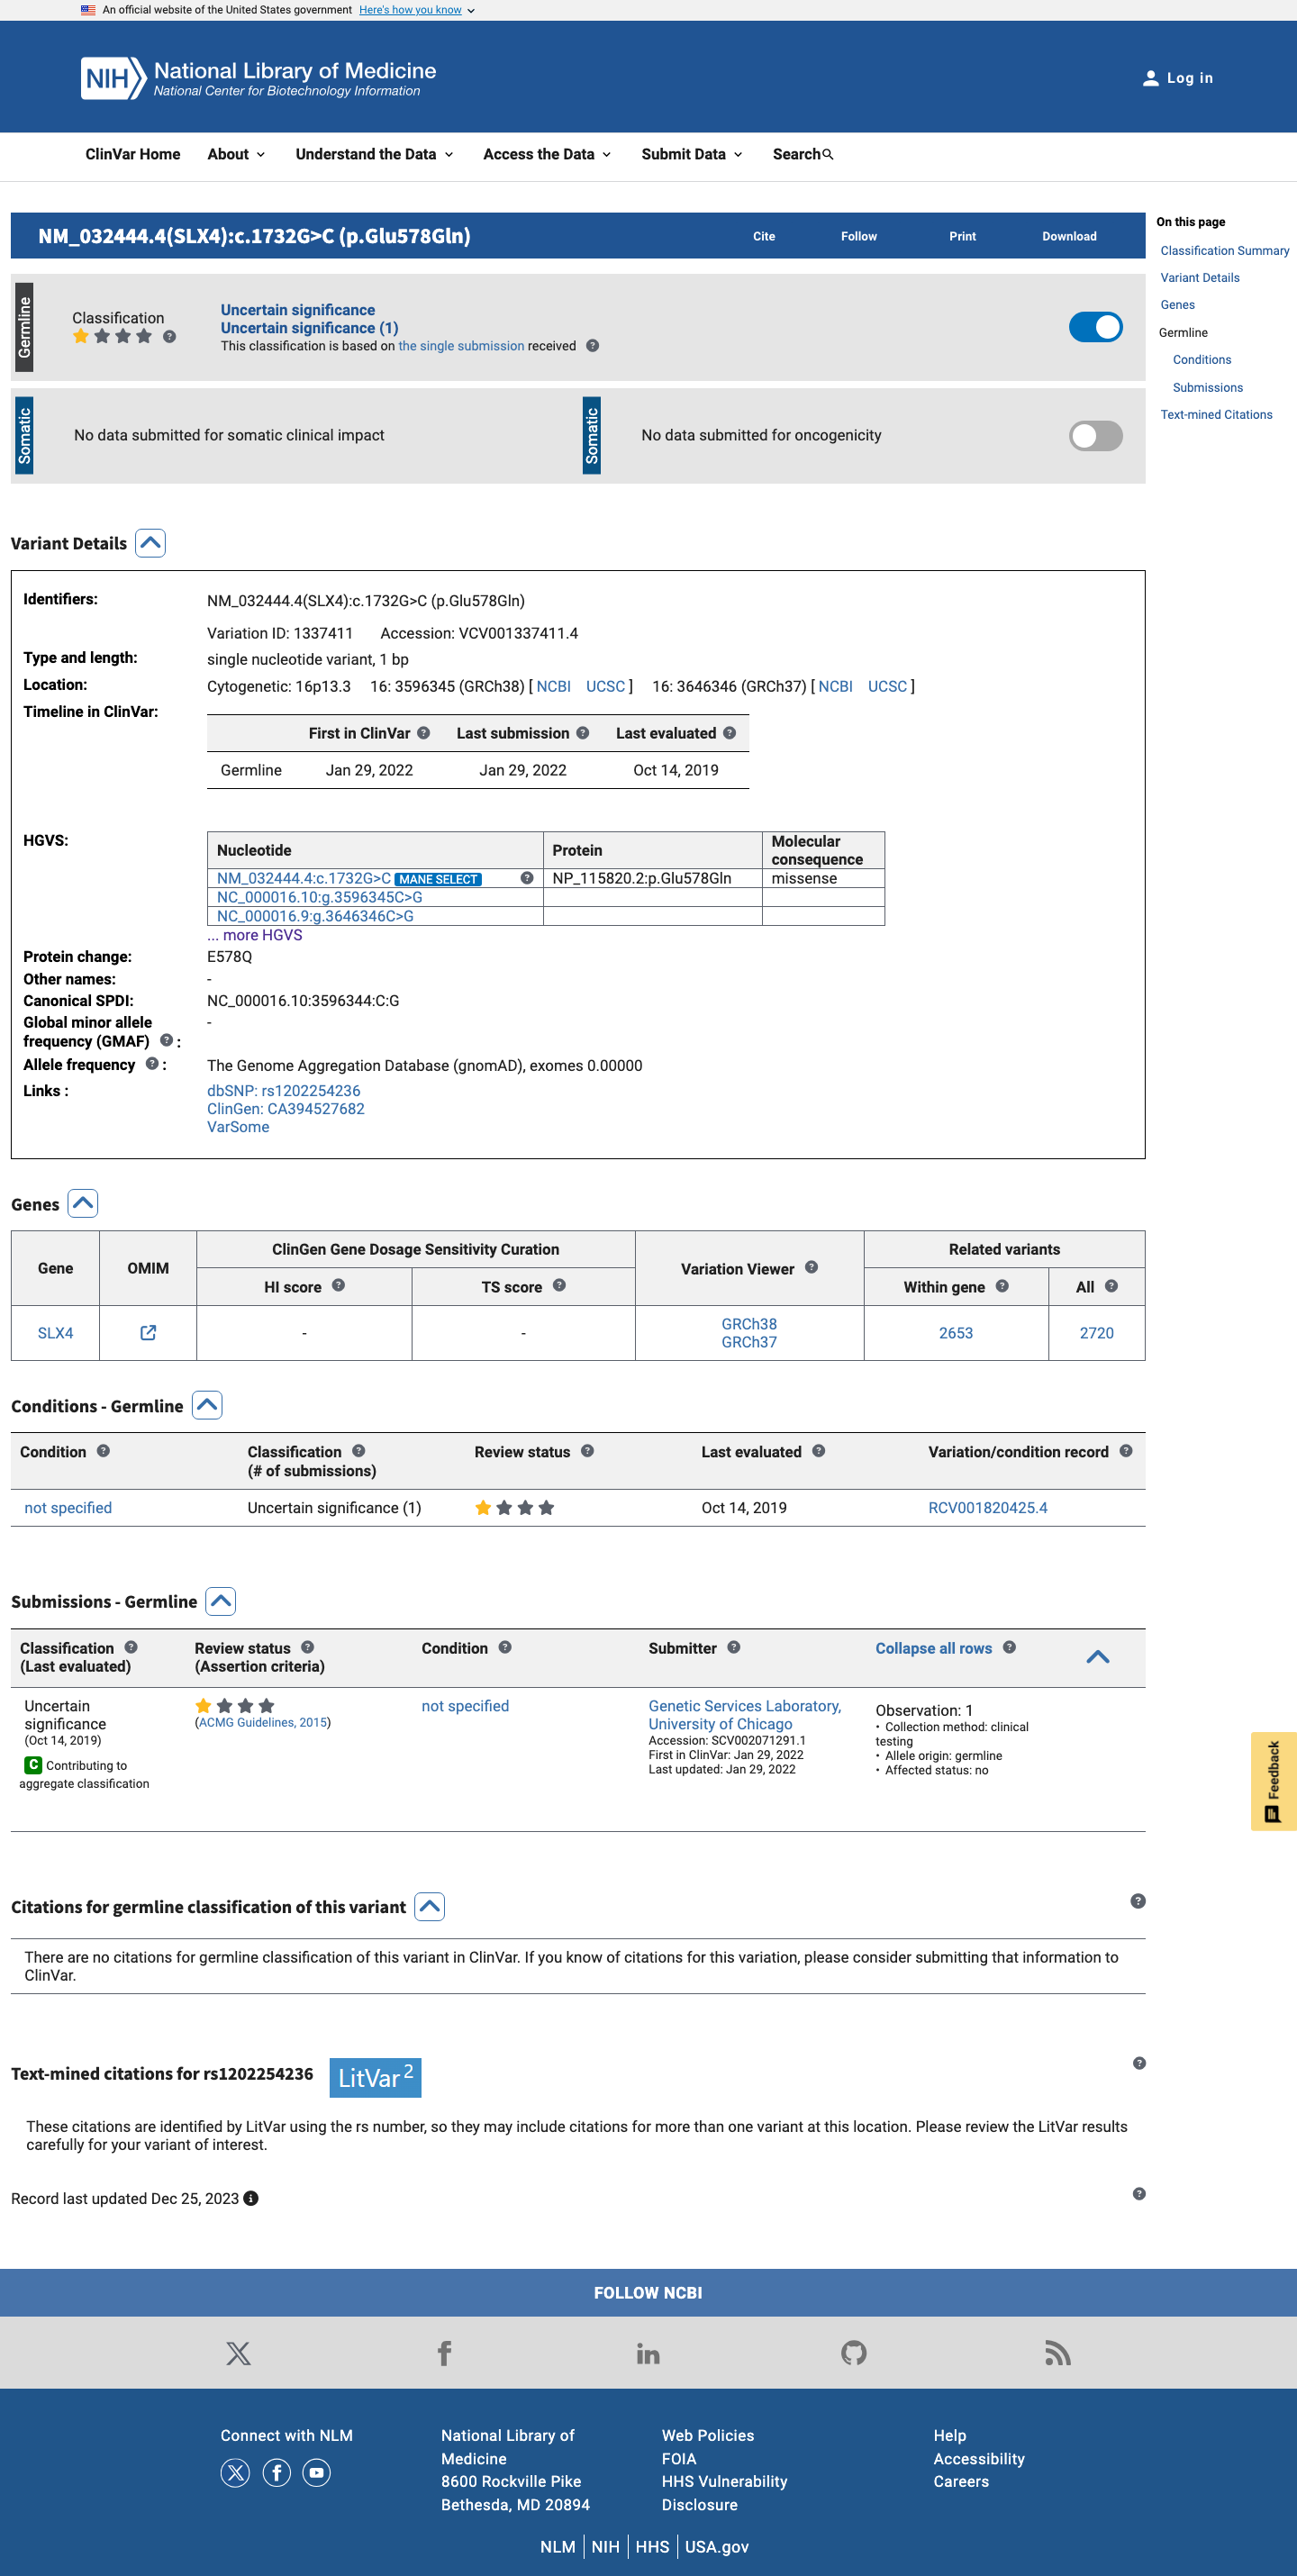Open the Understand the Data dropdown
This screenshot has width=1297, height=2576.
point(374,154)
